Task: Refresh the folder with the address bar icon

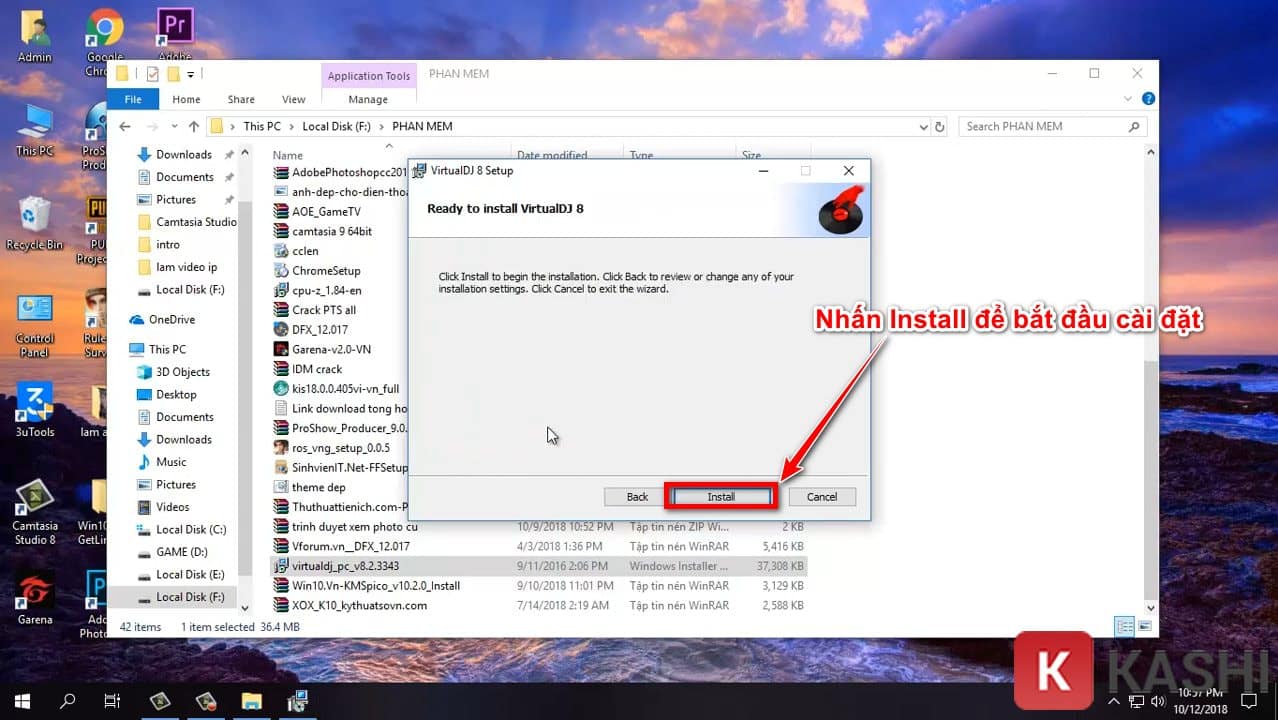Action: coord(938,126)
